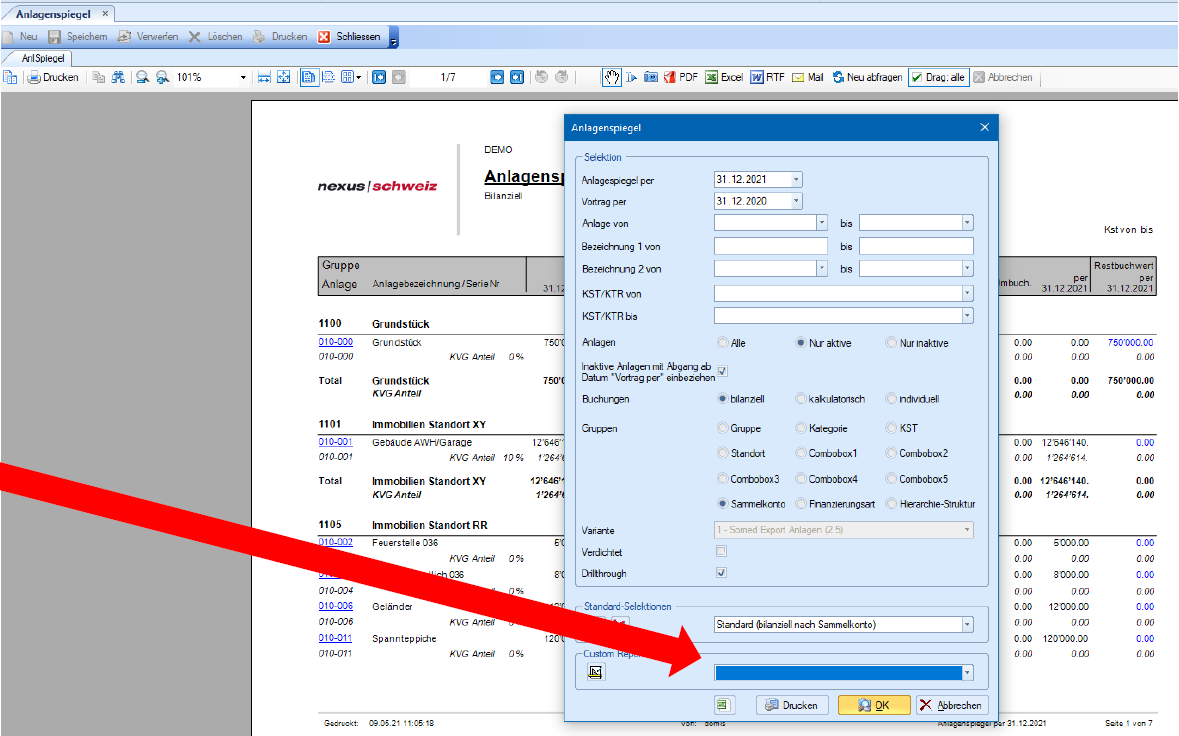Expand the Standard-Selektionen dropdown
The image size is (1179, 736).
966,625
